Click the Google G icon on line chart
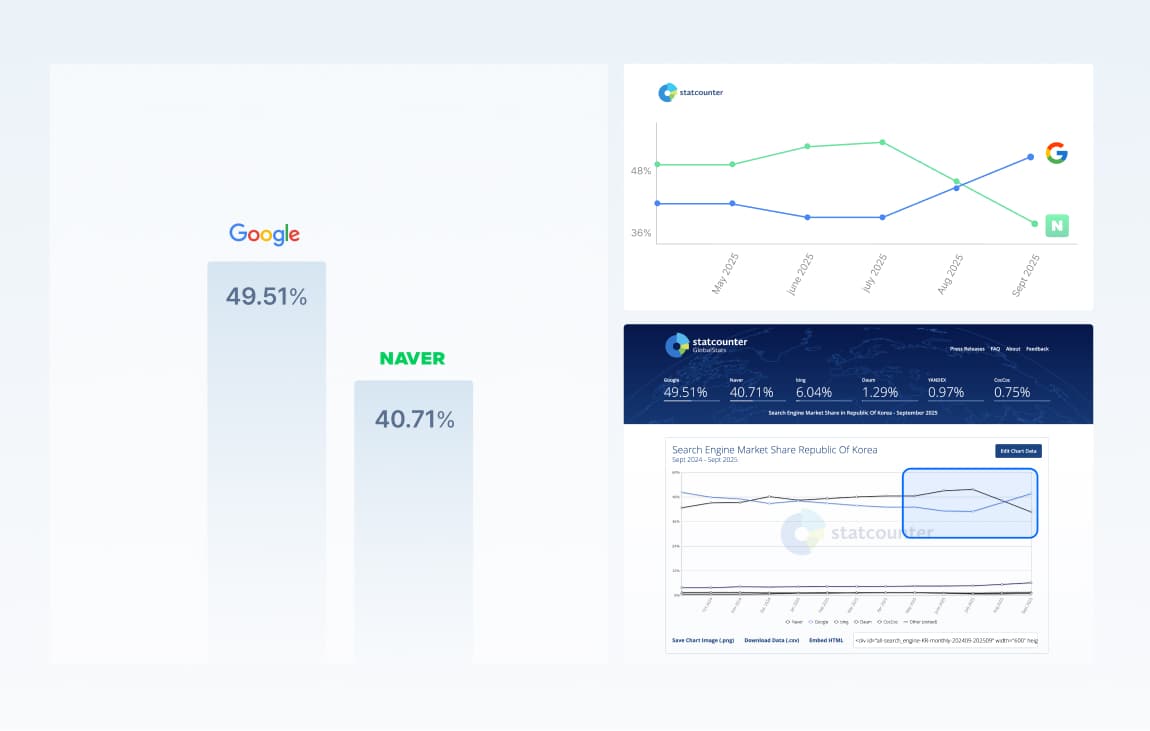Screen dimensions: 1150x731 tap(1056, 153)
